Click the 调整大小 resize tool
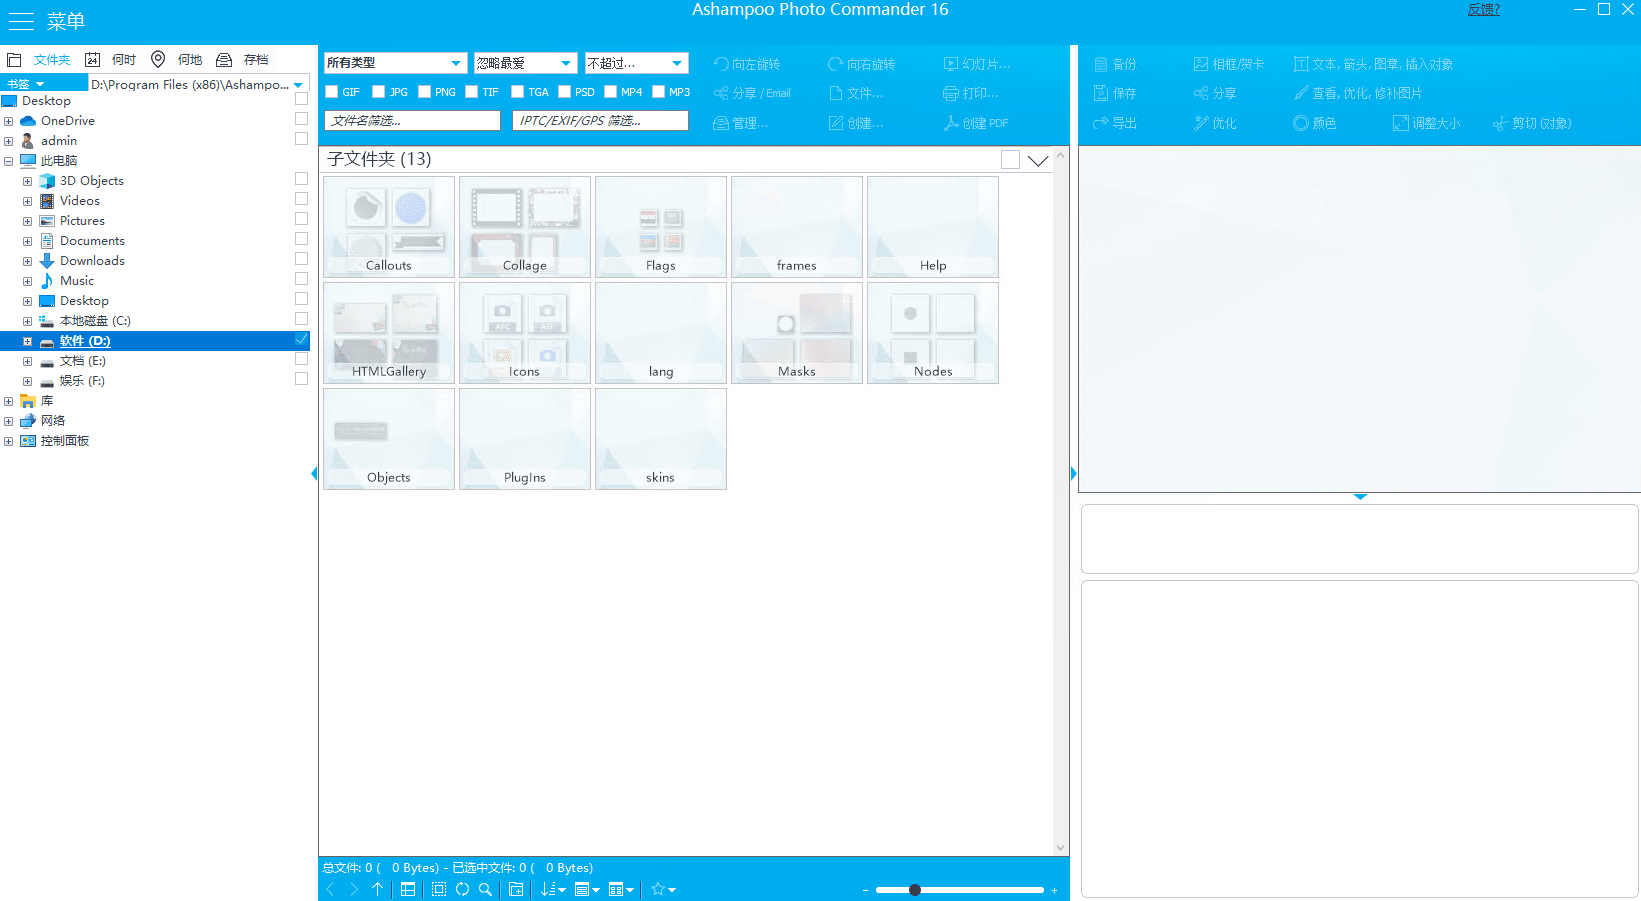 pyautogui.click(x=1427, y=123)
